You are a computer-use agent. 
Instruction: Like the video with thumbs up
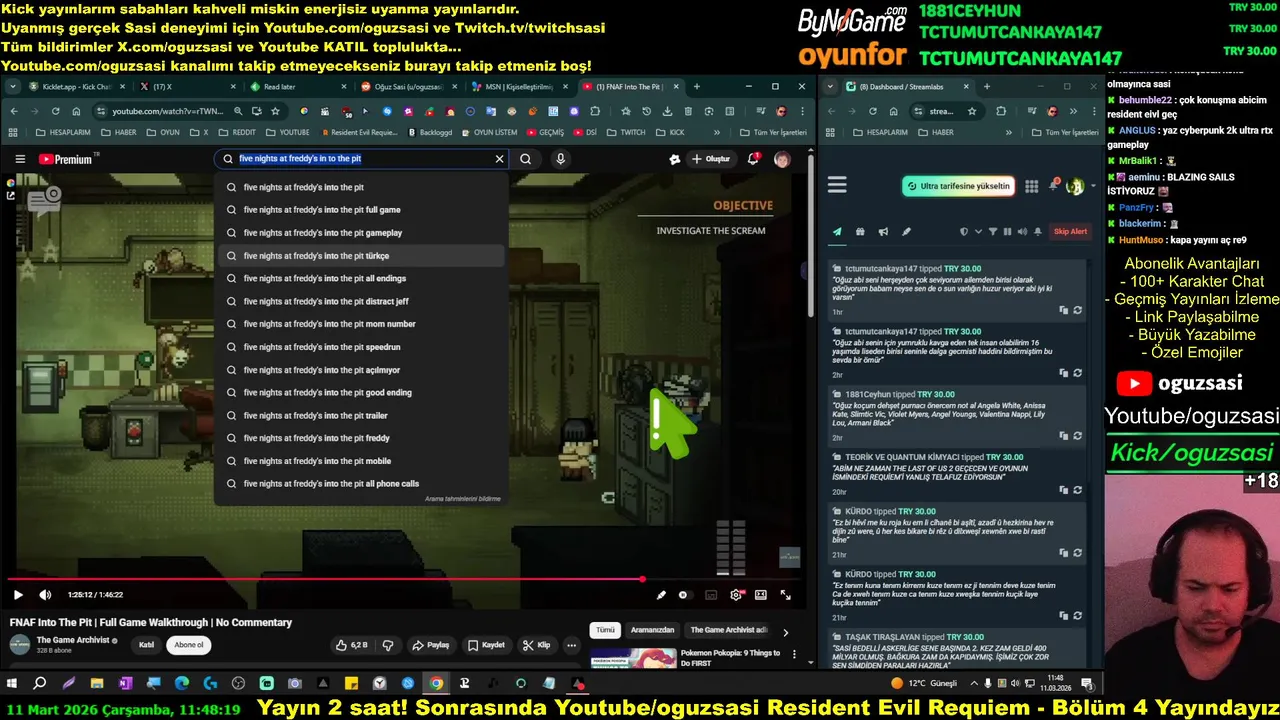tap(351, 645)
